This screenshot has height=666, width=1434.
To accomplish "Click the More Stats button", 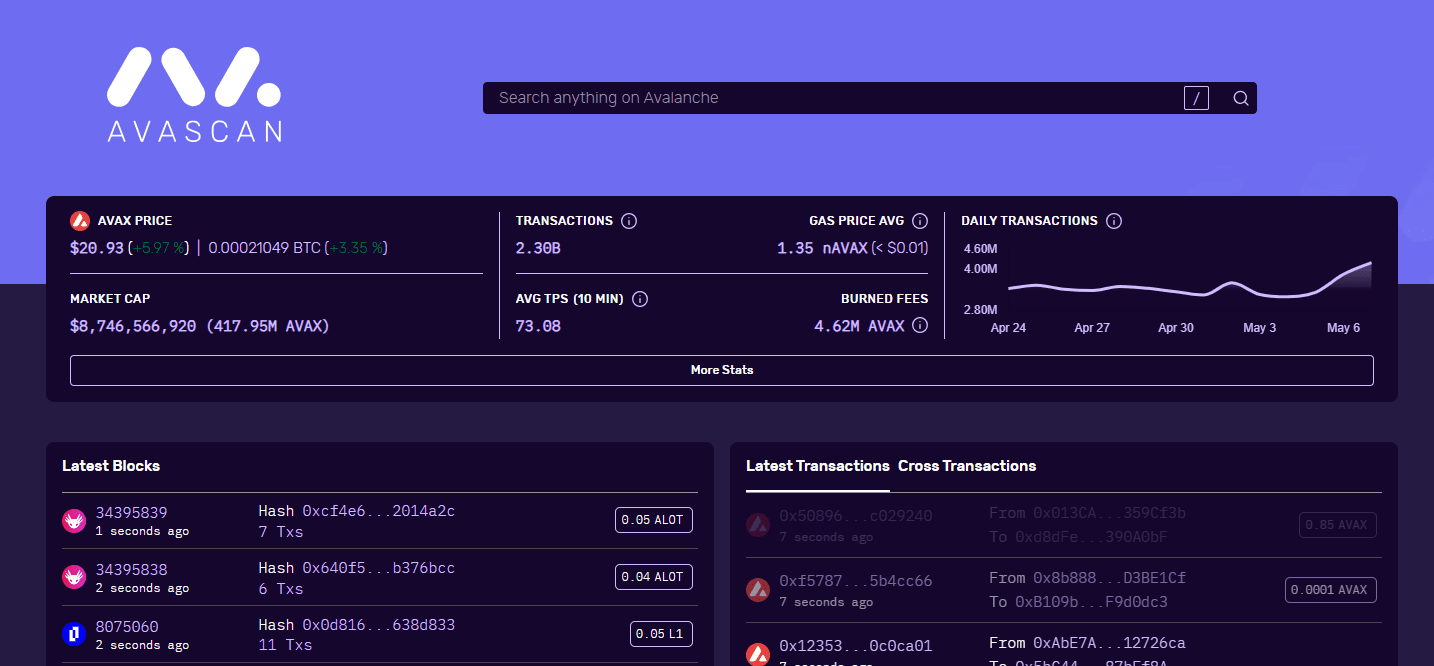I will 722,370.
